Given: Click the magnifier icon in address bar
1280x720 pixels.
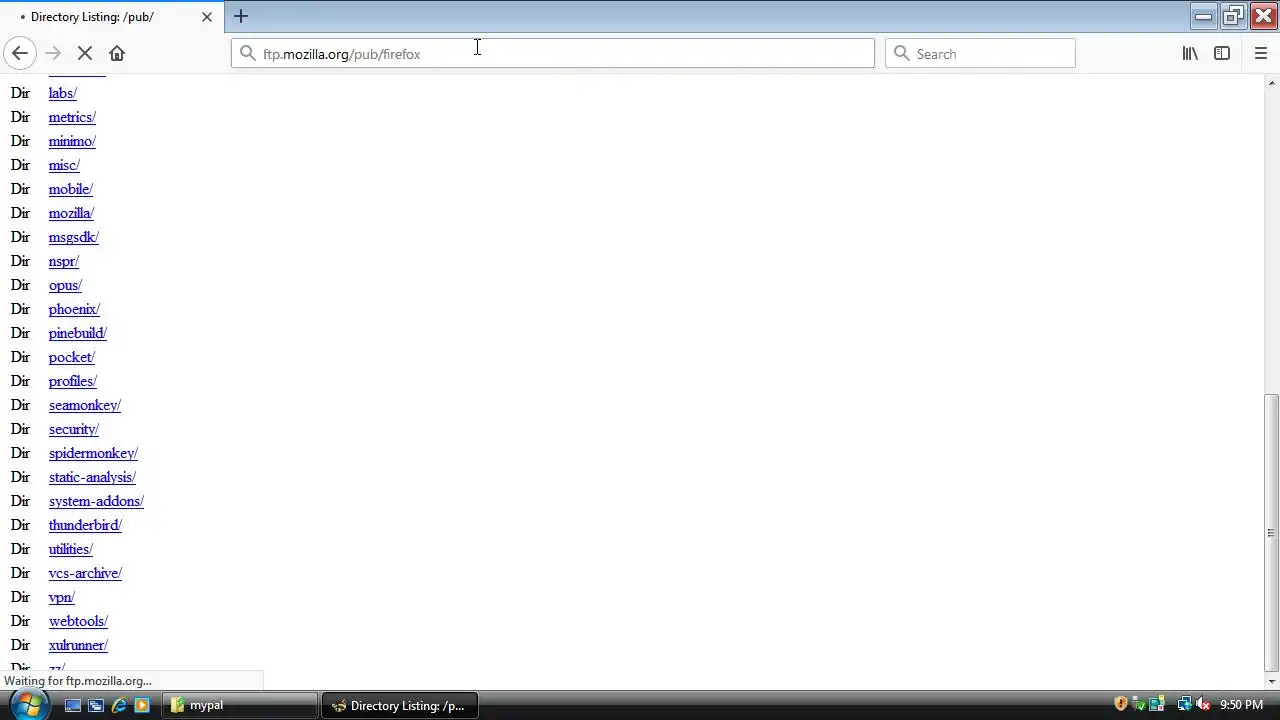Looking at the screenshot, I should point(248,53).
